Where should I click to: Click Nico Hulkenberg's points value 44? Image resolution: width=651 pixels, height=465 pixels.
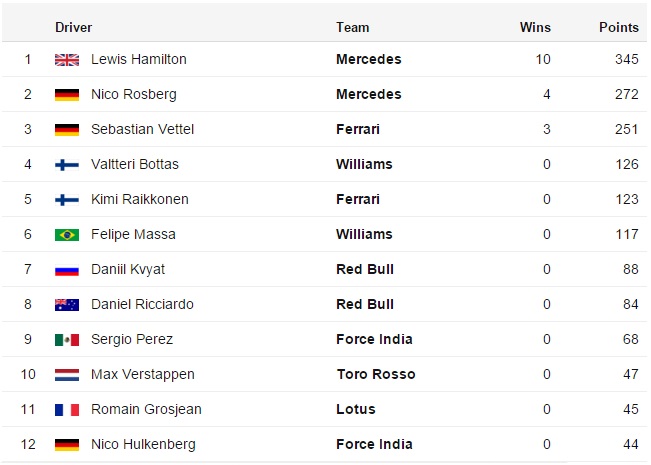coord(629,445)
